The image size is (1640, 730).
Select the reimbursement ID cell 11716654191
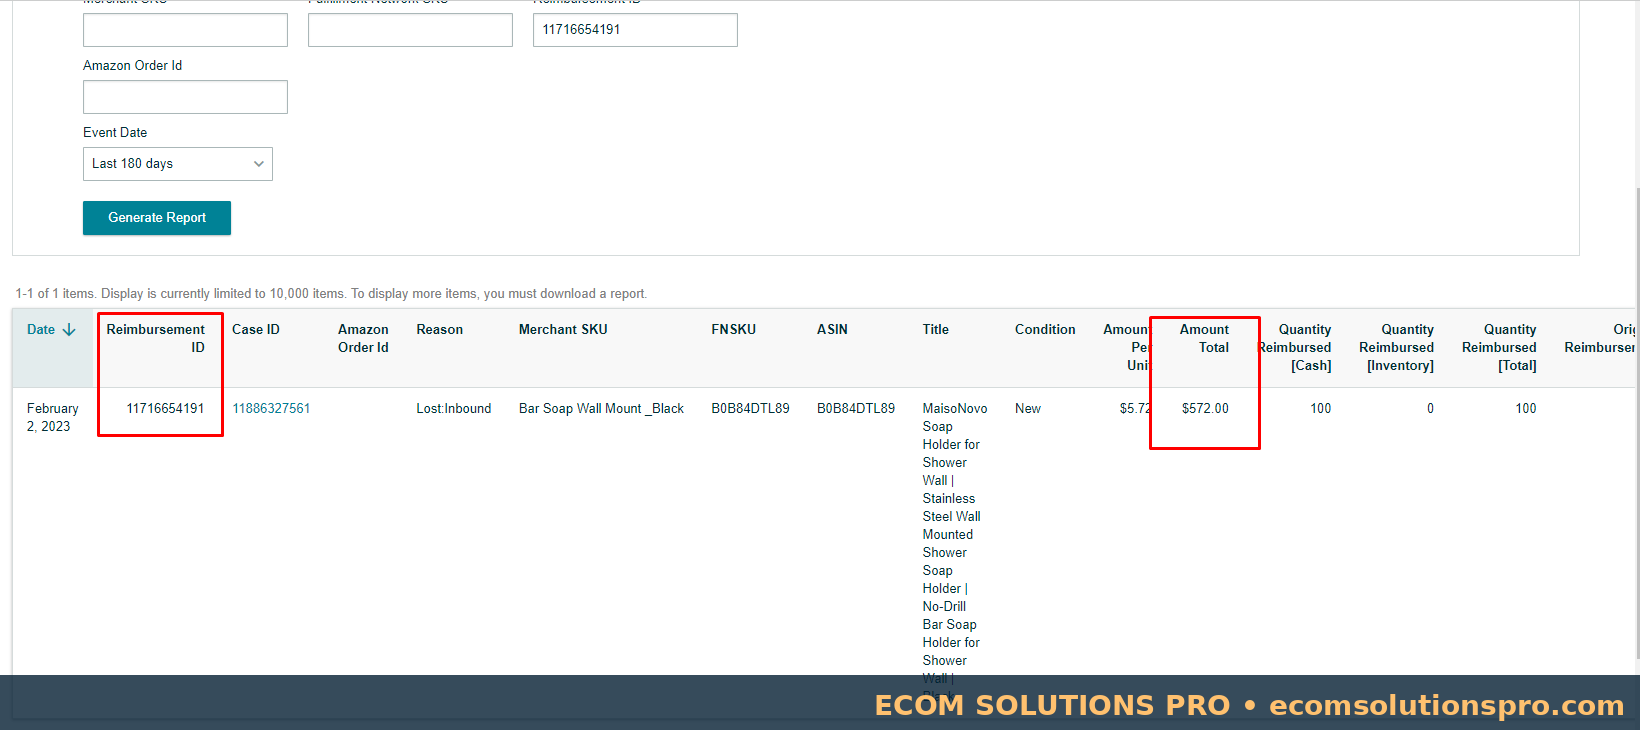[165, 408]
